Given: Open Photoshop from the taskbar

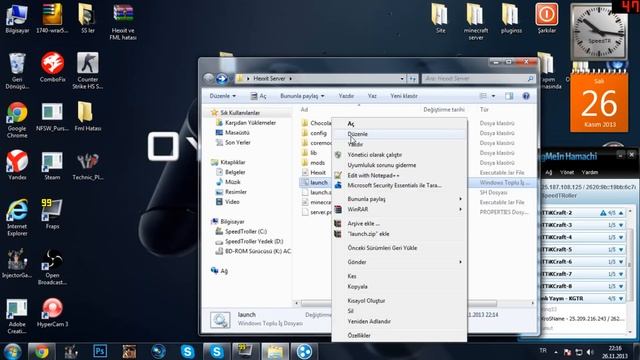Looking at the screenshot, I should (100, 351).
